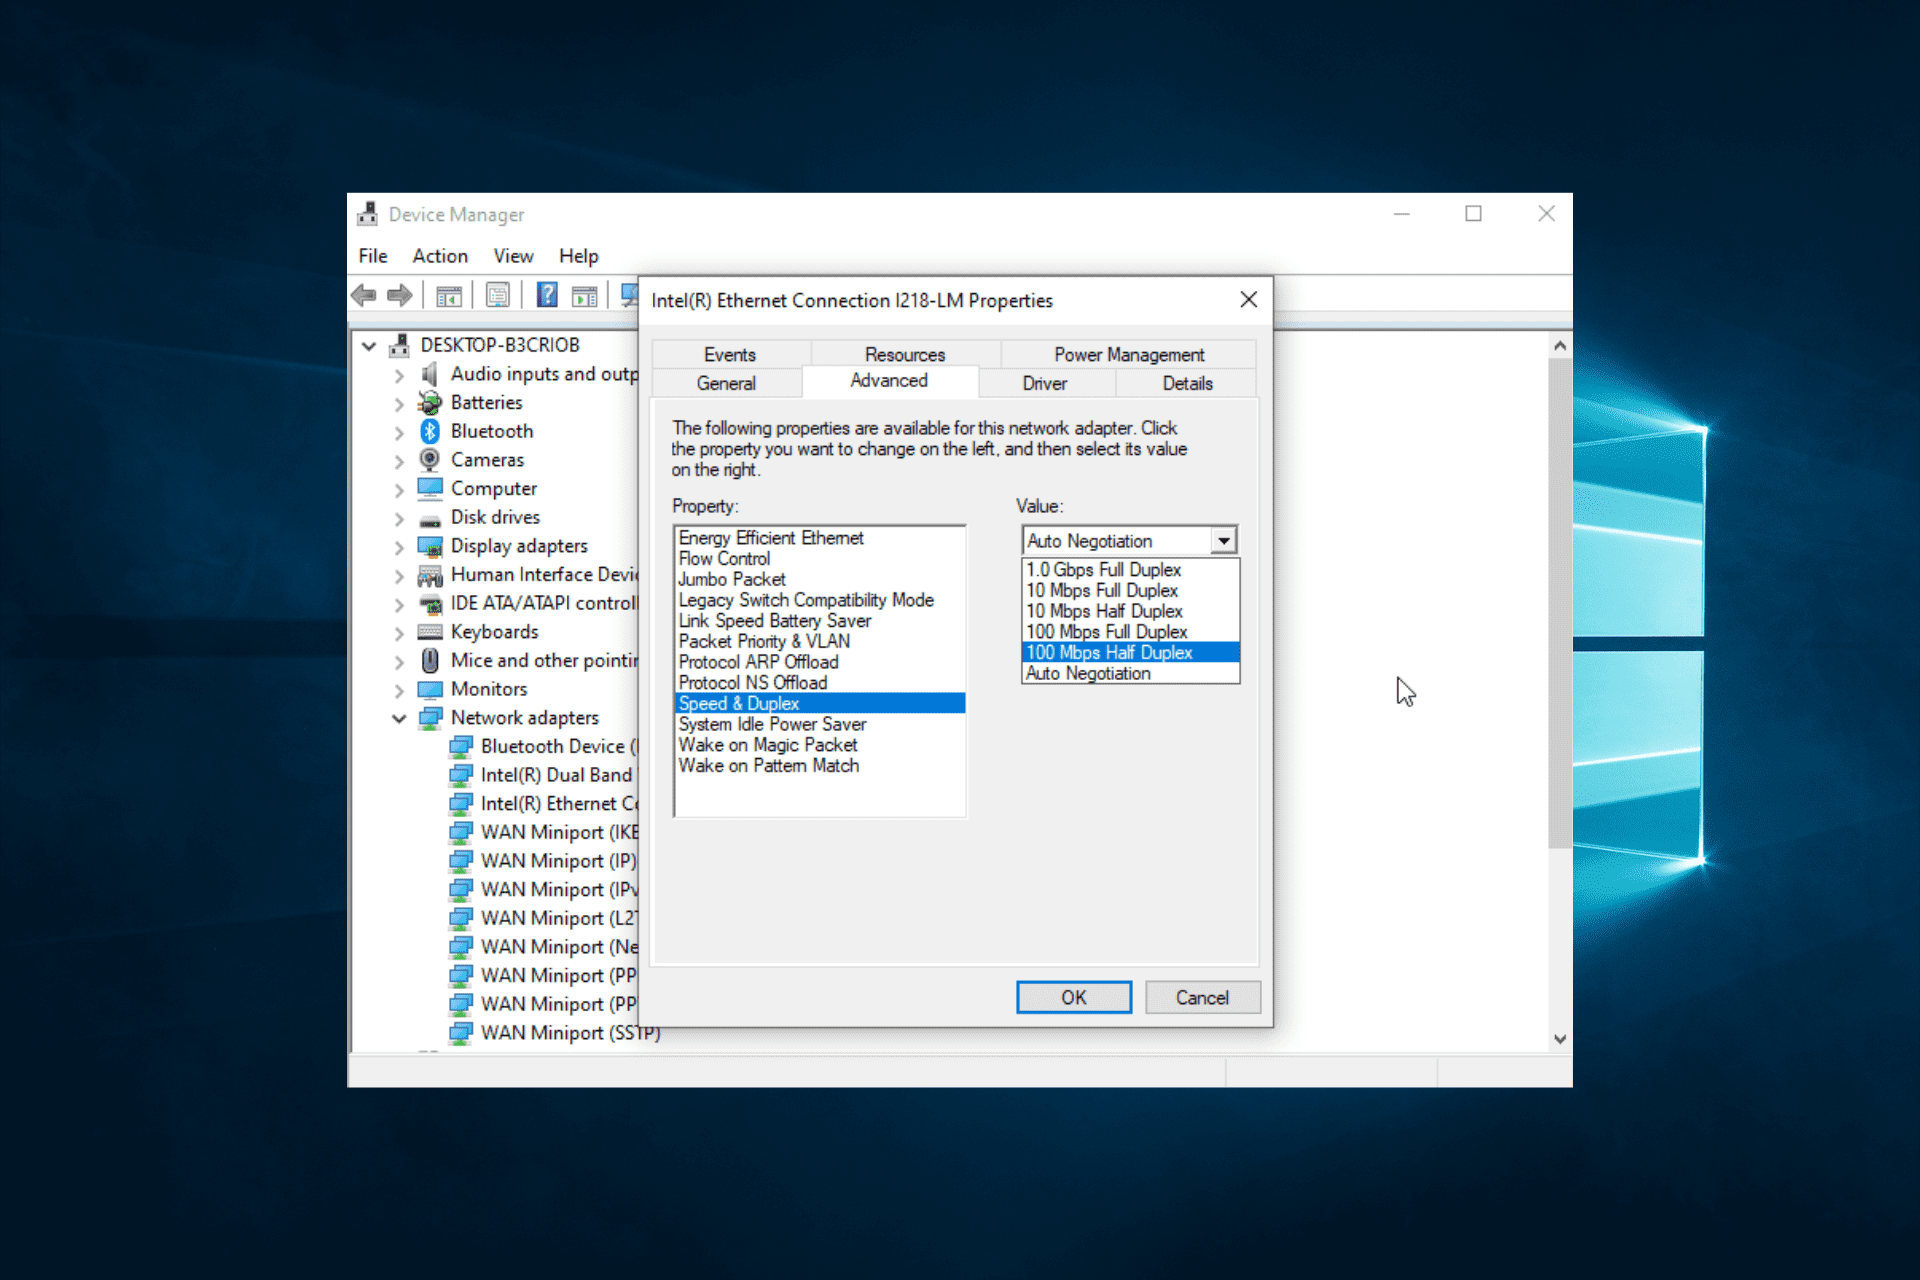1920x1280 pixels.
Task: Select the Link Speed Battery Saver property
Action: coord(820,621)
